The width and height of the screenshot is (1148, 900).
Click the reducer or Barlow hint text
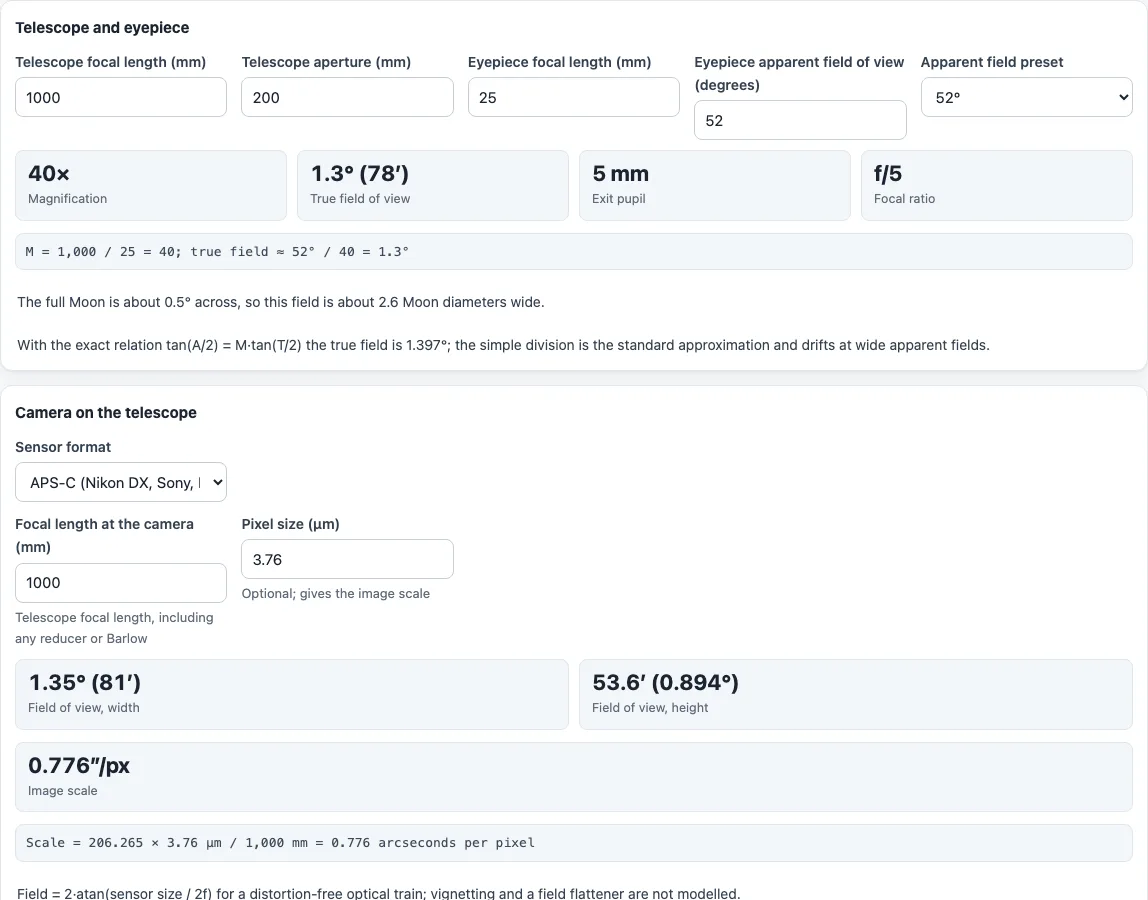click(114, 628)
